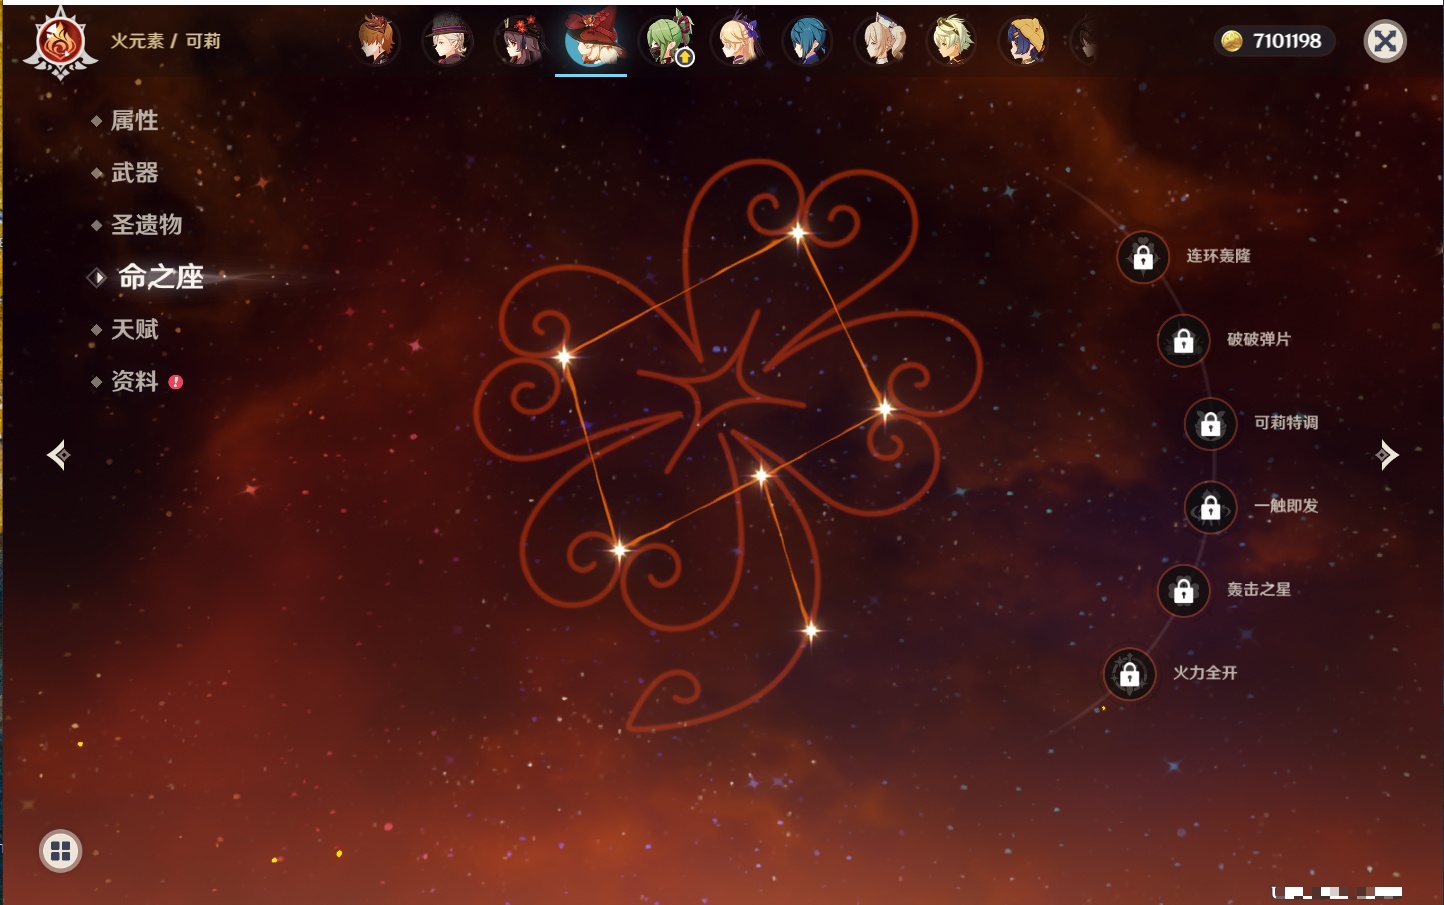1444x905 pixels.
Task: Click the red alert badge beside 资料
Action: pos(176,382)
